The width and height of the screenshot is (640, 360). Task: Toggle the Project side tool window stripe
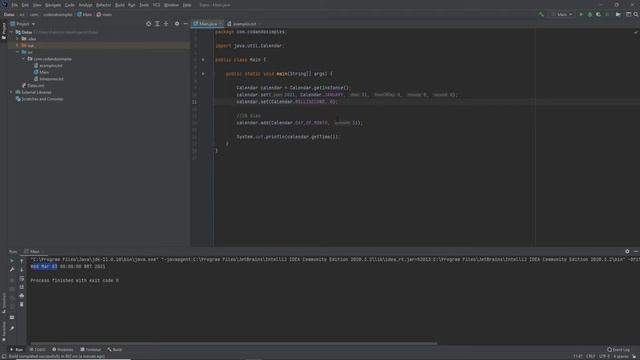click(4, 31)
